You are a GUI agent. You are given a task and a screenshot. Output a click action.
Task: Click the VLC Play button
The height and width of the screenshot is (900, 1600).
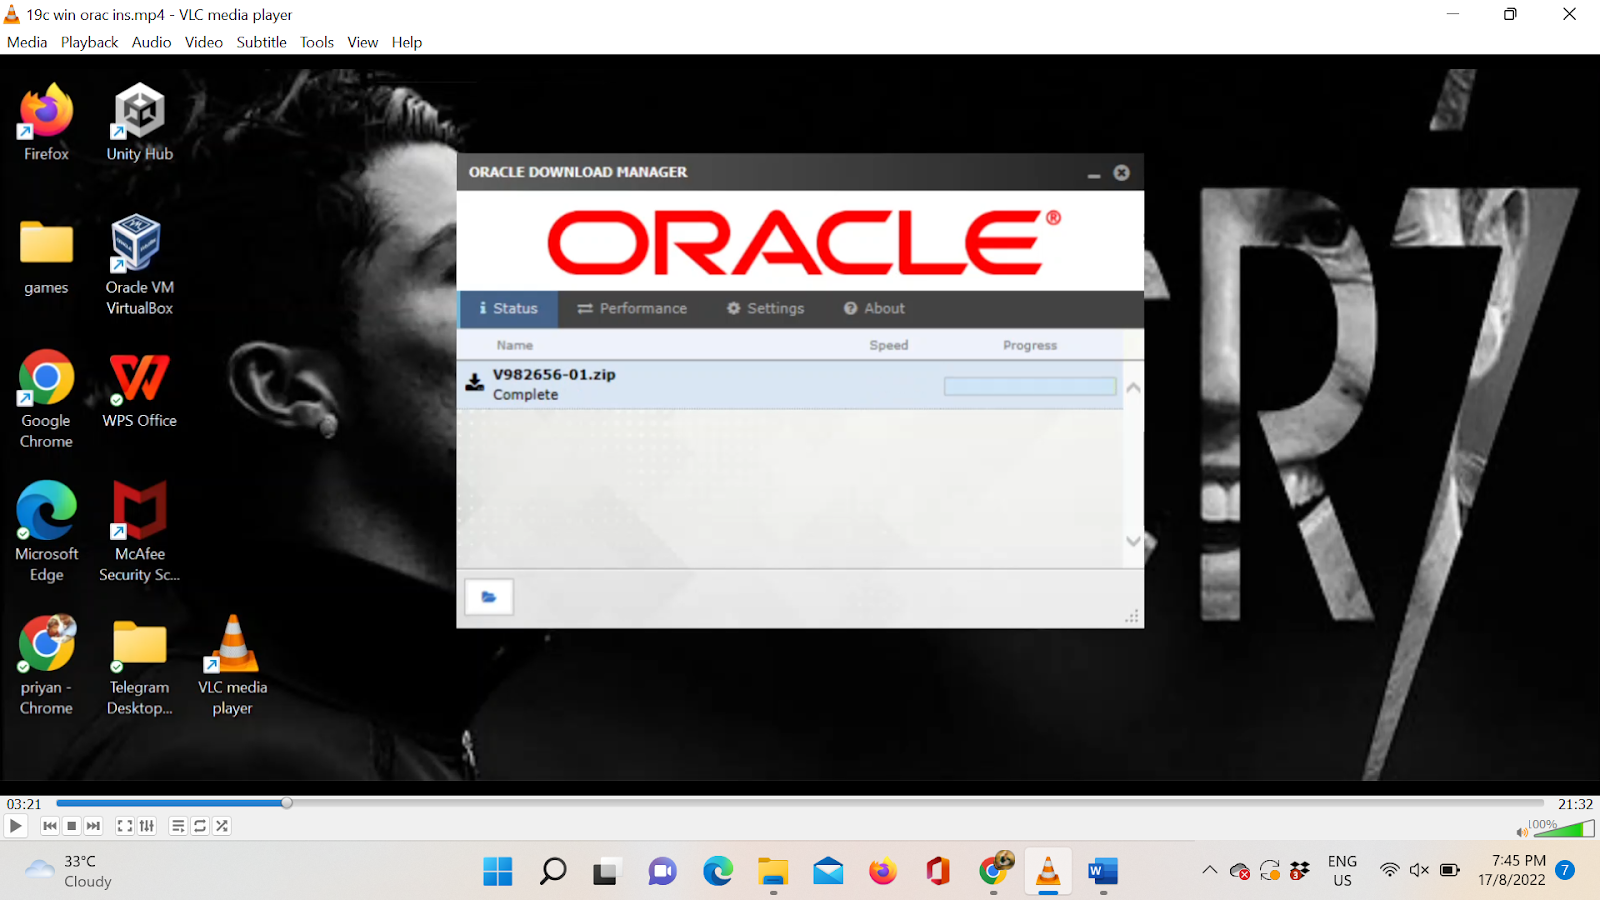16,826
